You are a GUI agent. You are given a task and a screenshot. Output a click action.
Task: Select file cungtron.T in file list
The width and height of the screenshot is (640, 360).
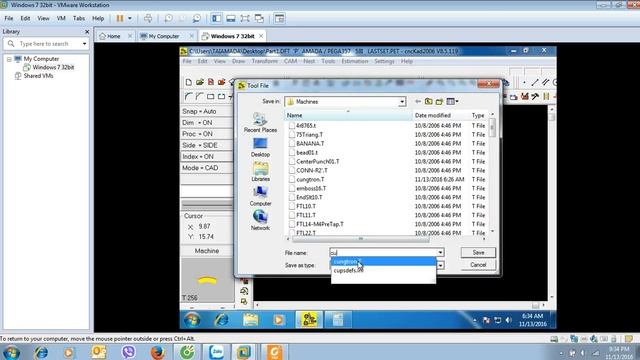310,180
